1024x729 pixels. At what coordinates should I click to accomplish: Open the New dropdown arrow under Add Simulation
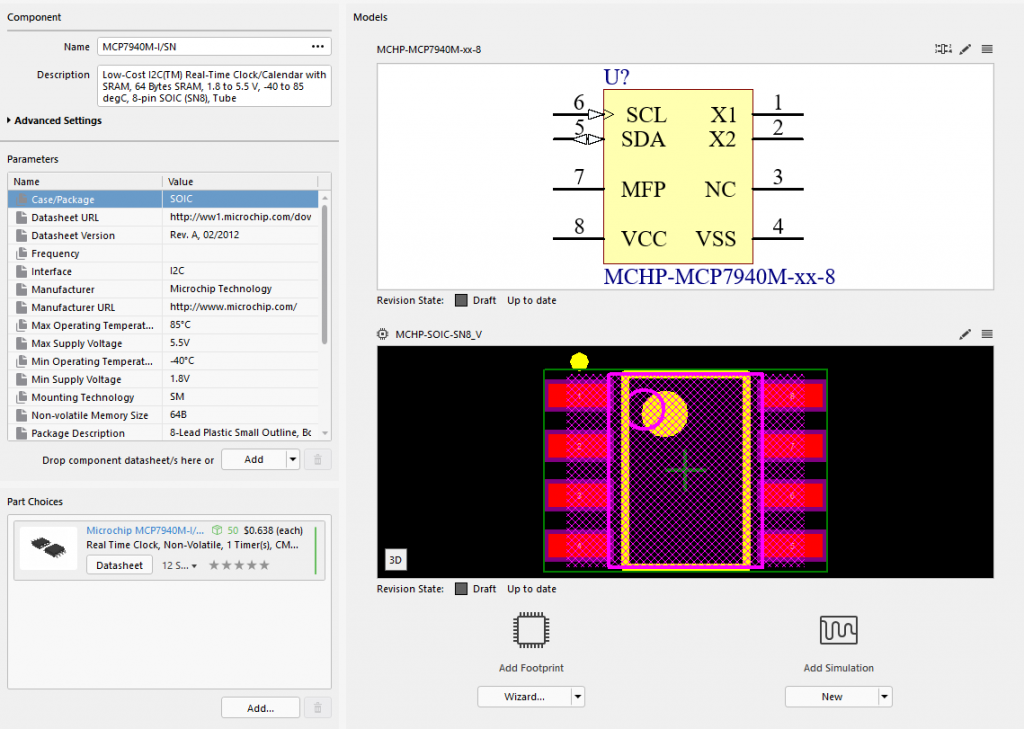884,697
